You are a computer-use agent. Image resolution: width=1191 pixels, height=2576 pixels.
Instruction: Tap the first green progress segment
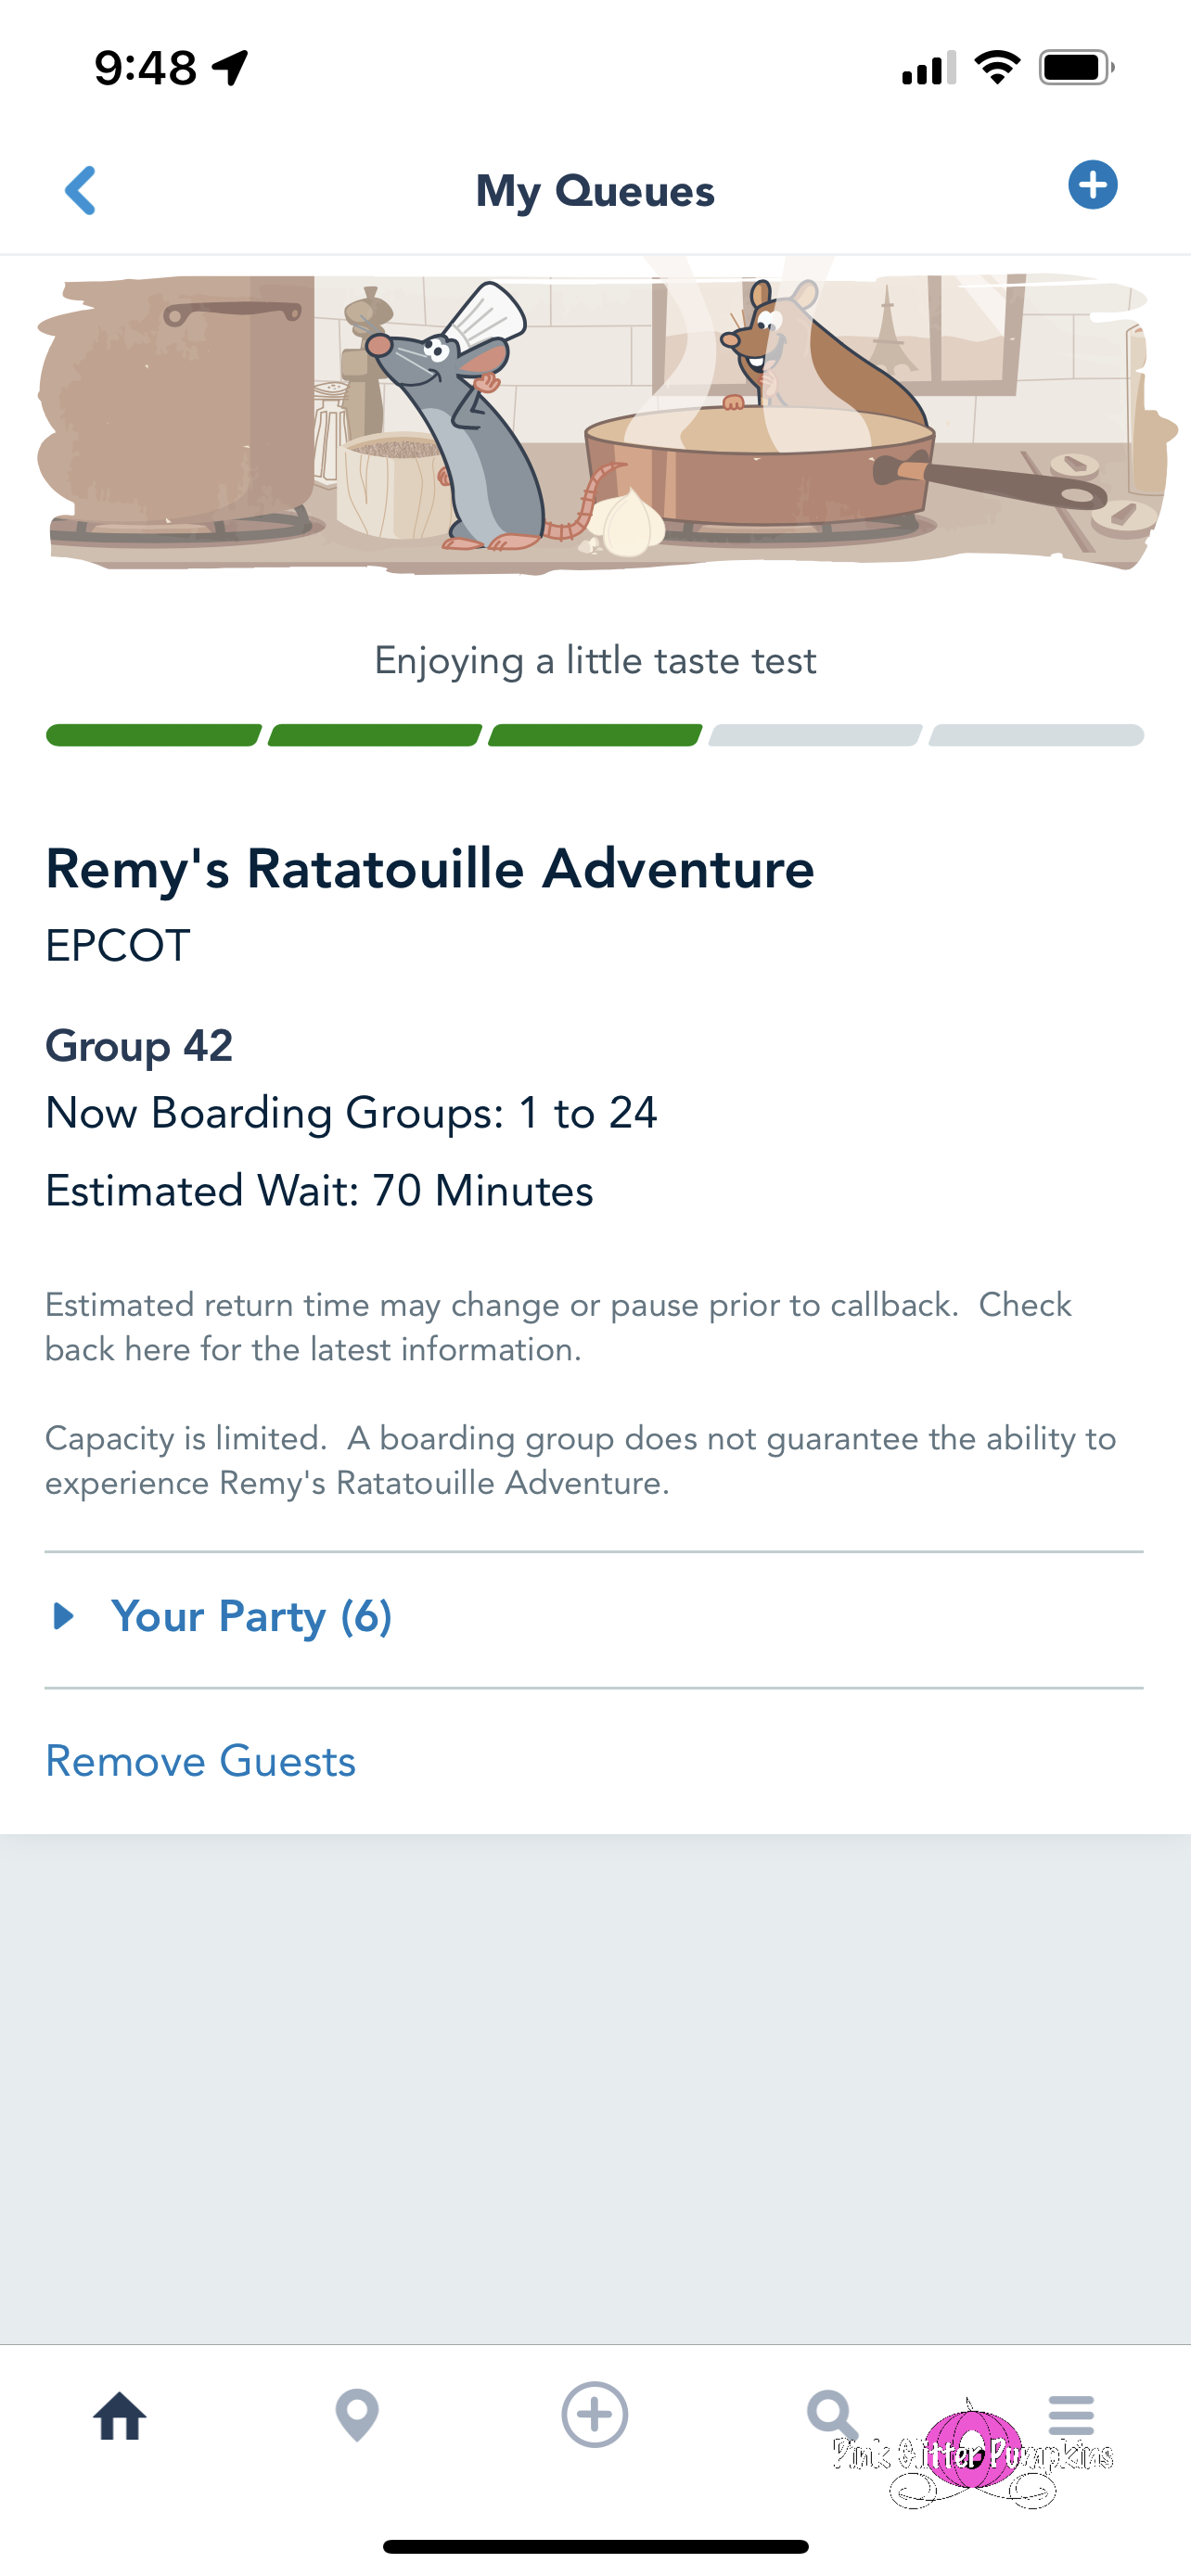coord(154,735)
